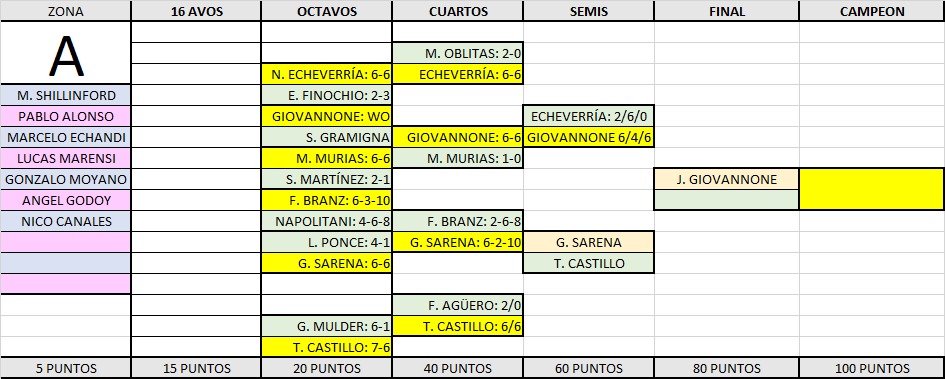
Task: Click the PABLO ALONSO cell
Action: pyautogui.click(x=66, y=116)
